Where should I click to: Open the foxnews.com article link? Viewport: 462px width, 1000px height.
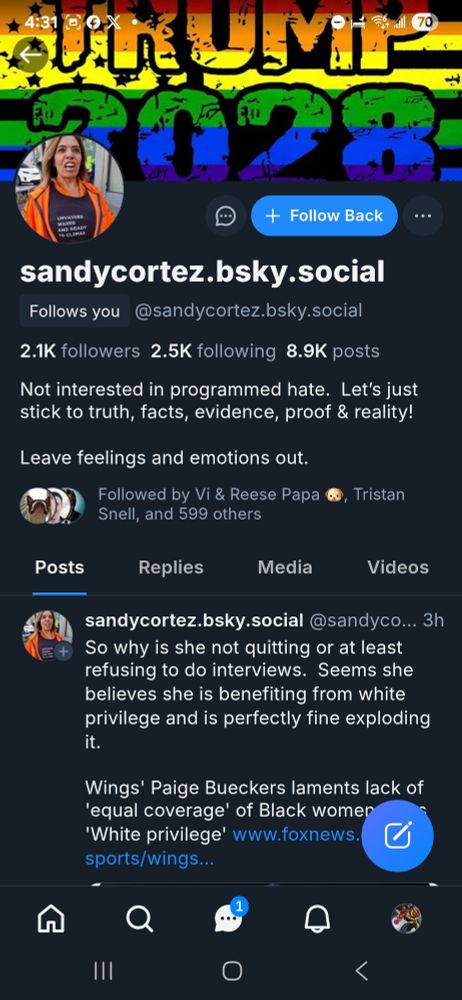[x=223, y=846]
